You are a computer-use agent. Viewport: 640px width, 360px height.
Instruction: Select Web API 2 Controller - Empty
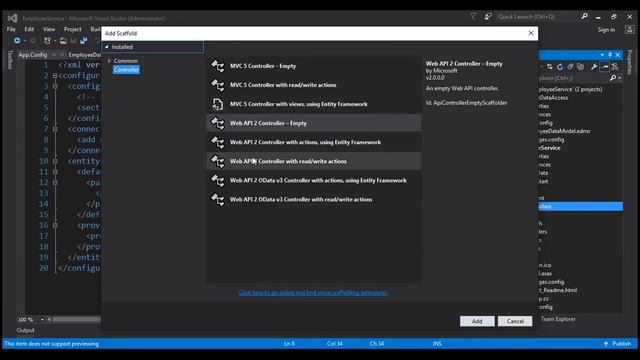(x=313, y=123)
